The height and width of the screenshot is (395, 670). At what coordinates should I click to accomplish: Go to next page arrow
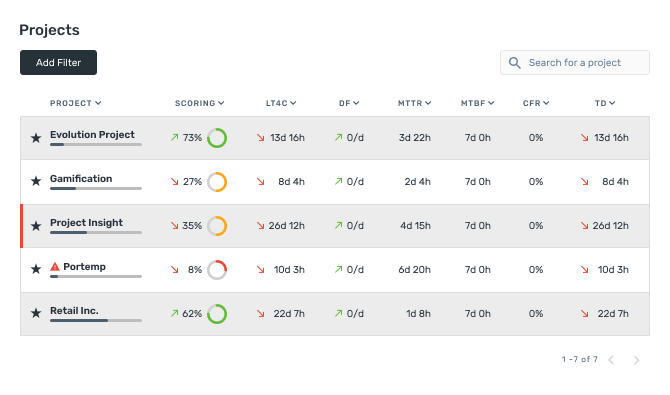[636, 360]
